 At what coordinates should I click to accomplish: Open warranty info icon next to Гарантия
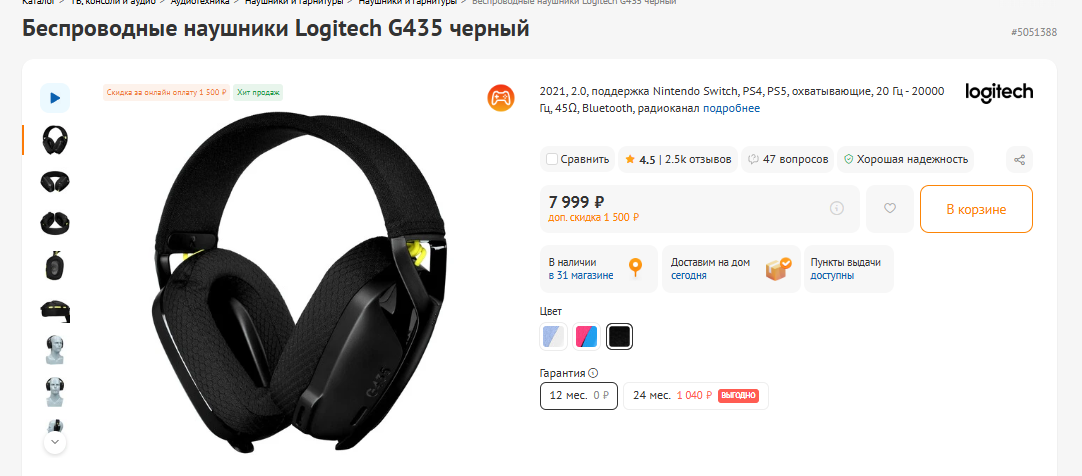point(593,373)
